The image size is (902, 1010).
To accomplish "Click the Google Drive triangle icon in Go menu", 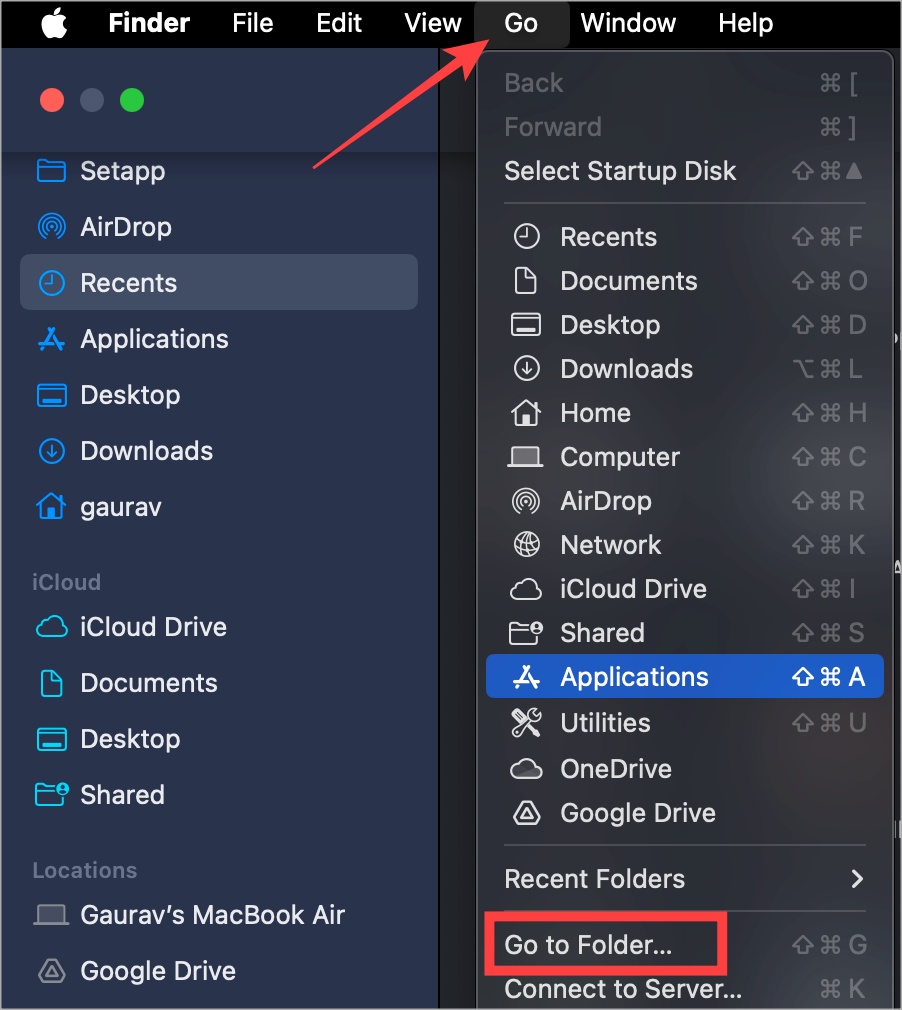I will click(526, 813).
